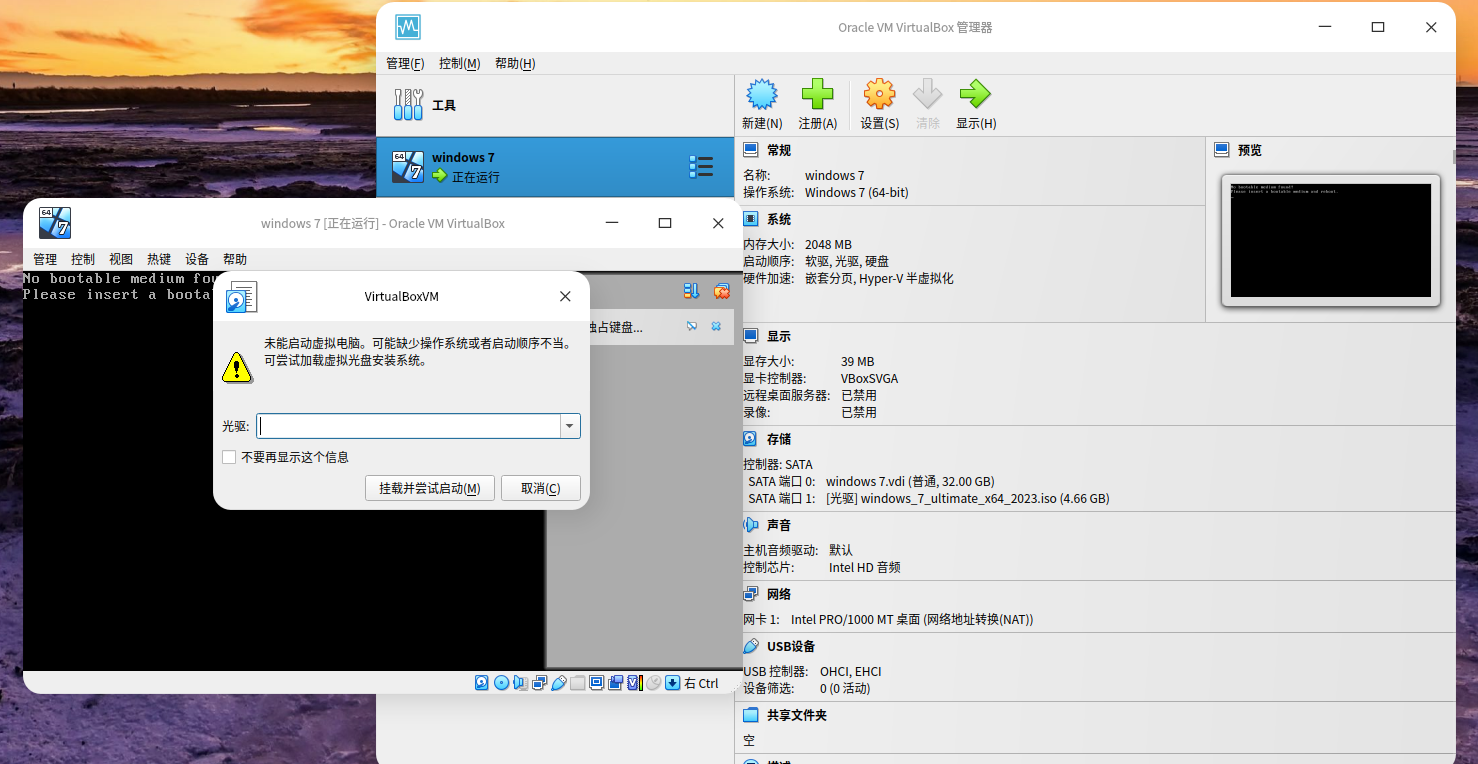The width and height of the screenshot is (1478, 764).
Task: Click the 声音 (Audio) section icon
Action: click(x=751, y=525)
